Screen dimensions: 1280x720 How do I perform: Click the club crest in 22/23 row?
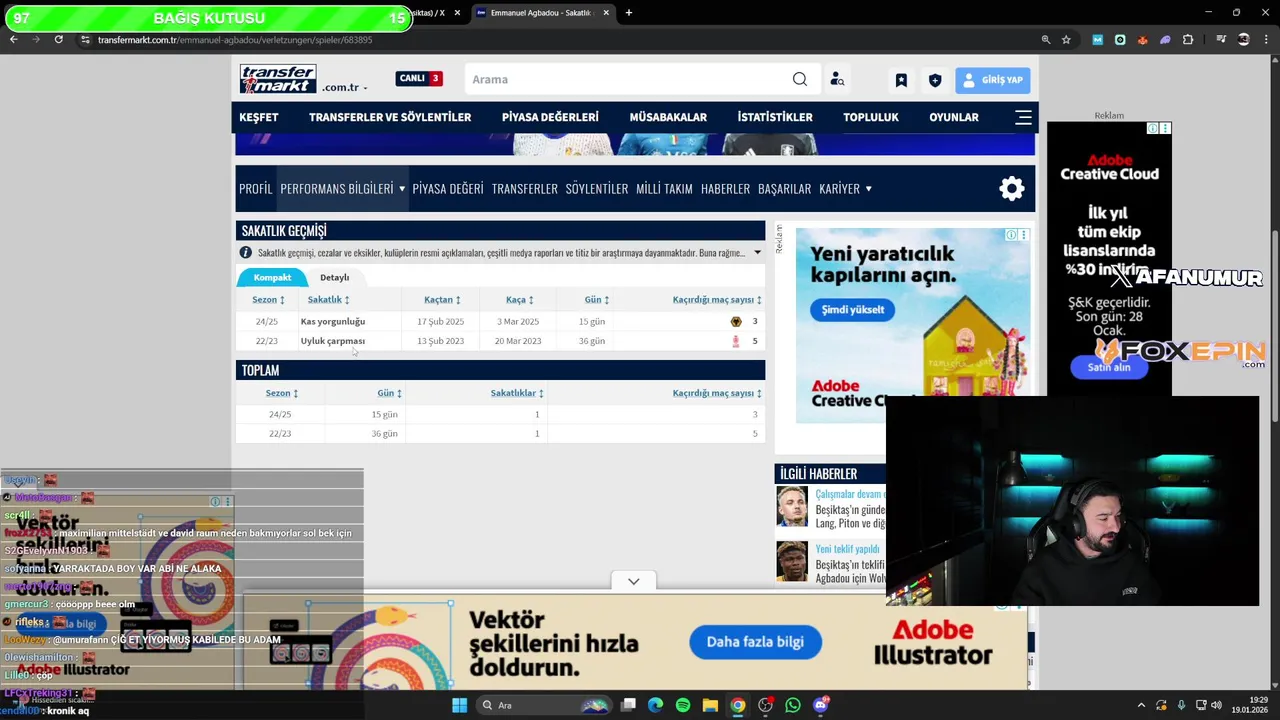click(x=736, y=341)
